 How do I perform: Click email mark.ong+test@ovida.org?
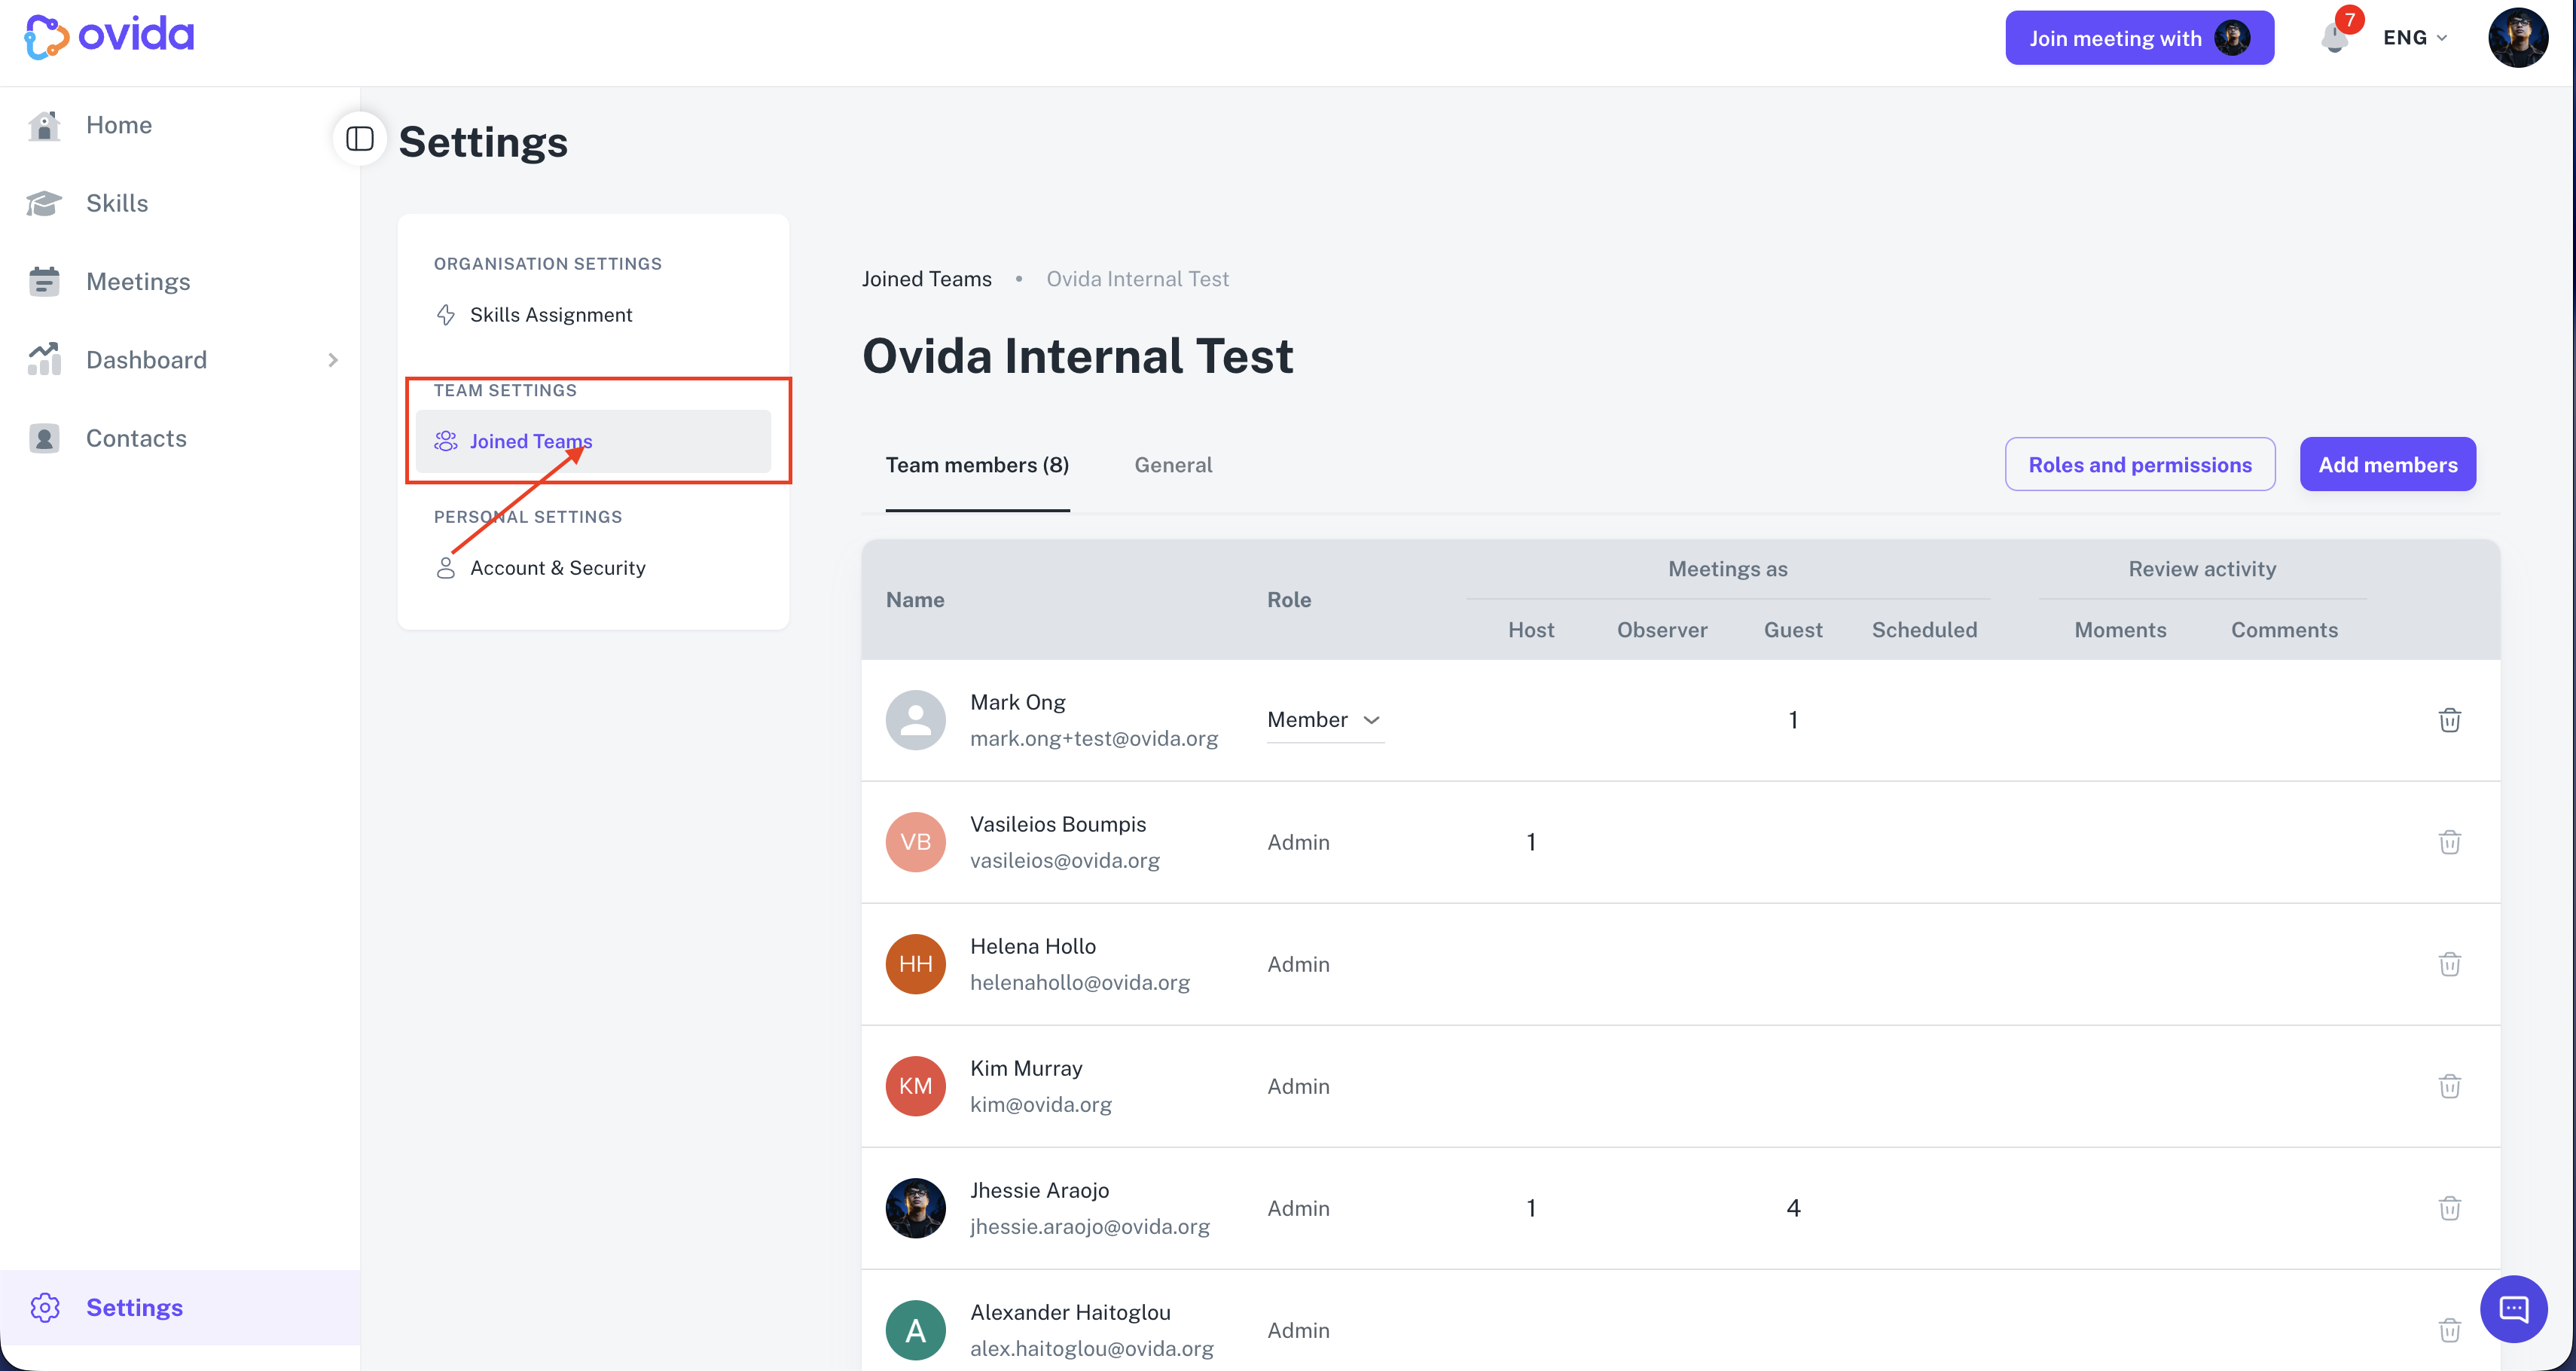coord(1094,738)
